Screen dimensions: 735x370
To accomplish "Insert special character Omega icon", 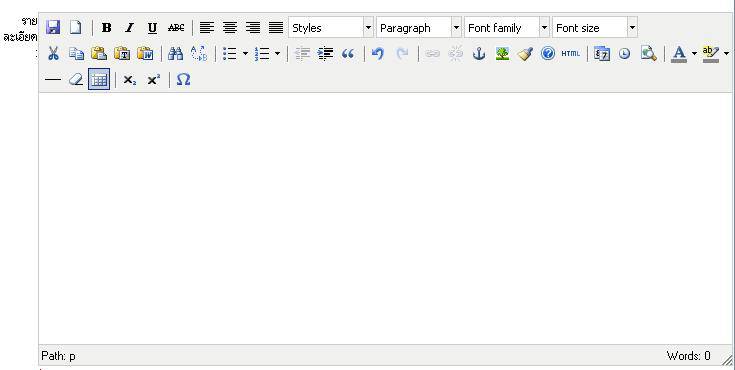I will click(x=183, y=80).
